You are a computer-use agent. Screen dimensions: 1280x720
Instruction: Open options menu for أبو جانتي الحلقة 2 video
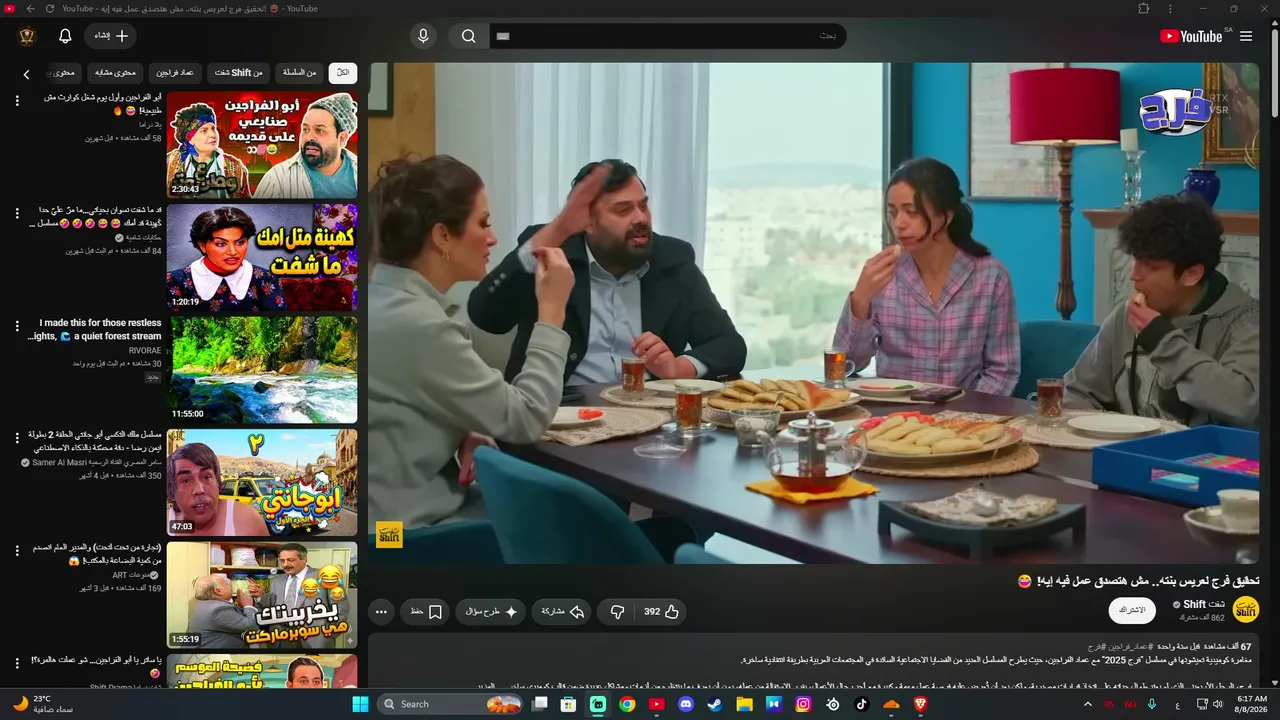[17, 438]
